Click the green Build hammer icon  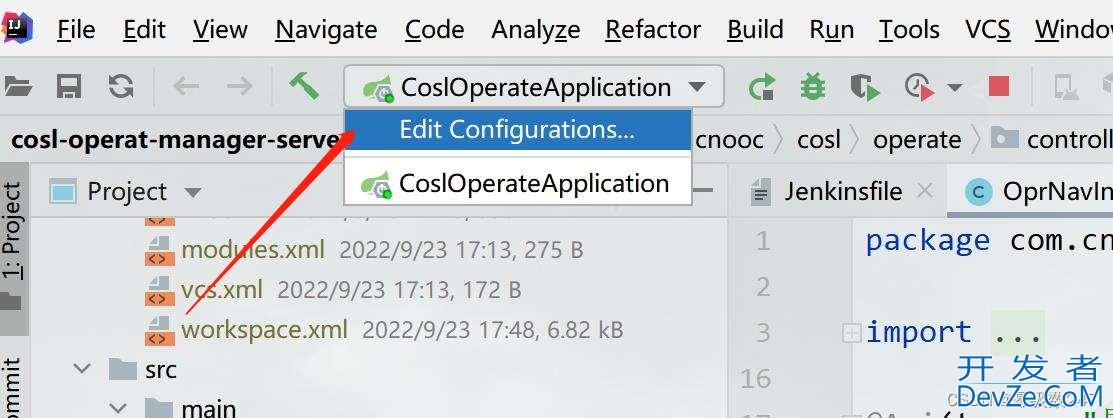(304, 87)
